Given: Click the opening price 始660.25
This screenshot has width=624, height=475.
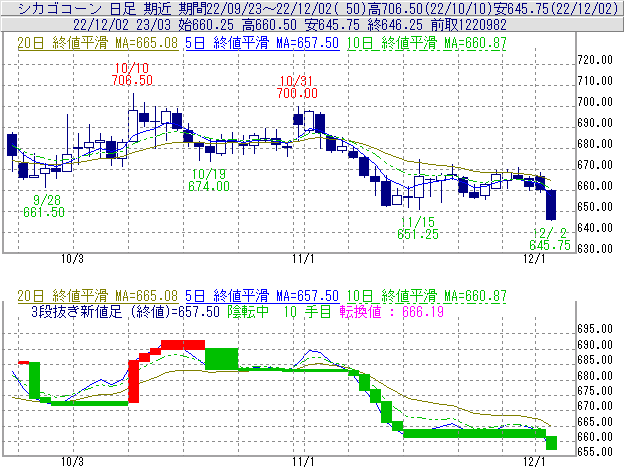Looking at the screenshot, I should pos(206,25).
